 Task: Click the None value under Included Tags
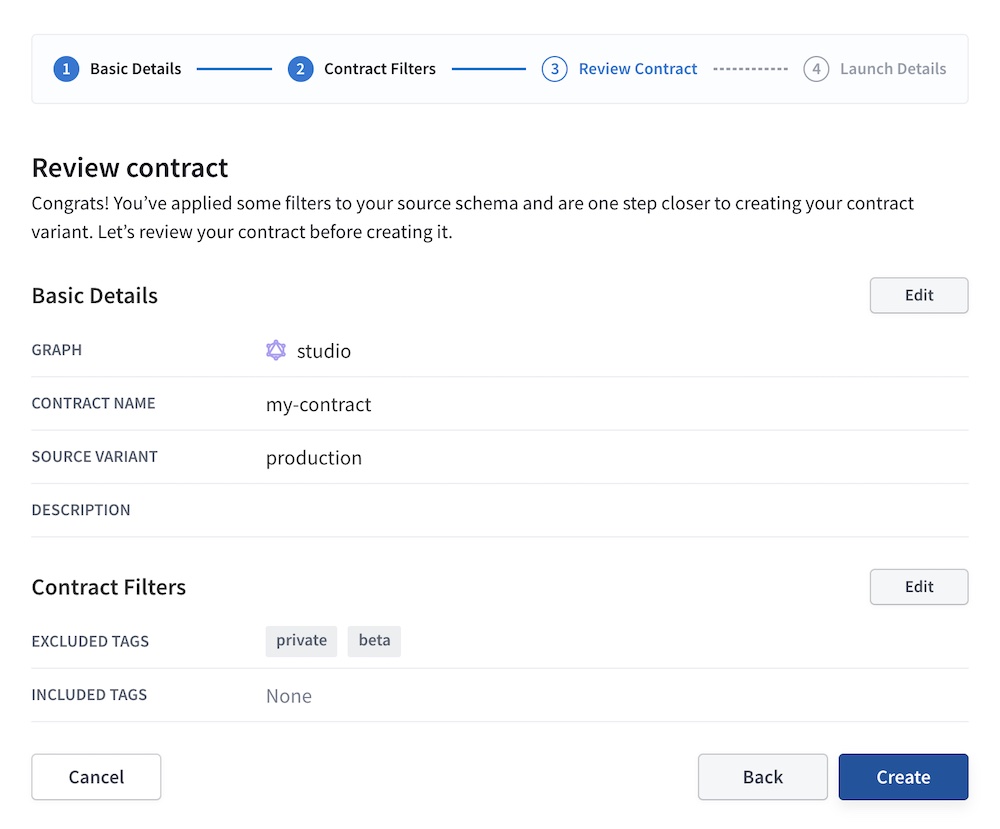[289, 695]
